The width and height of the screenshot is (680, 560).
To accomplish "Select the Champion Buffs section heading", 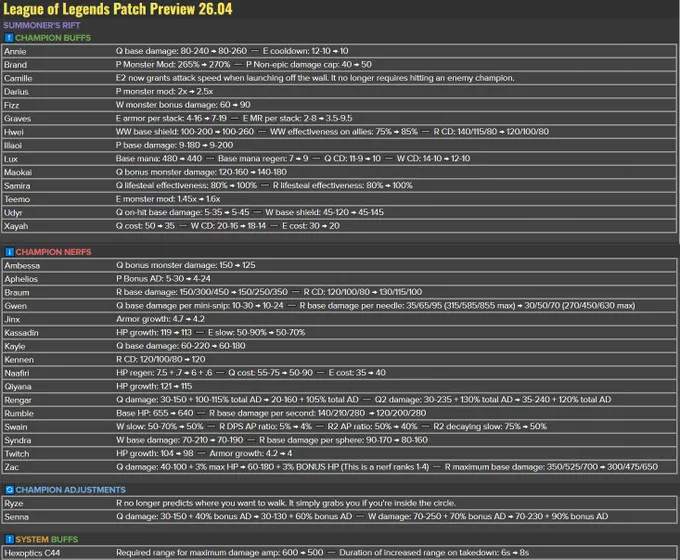I will click(x=52, y=38).
